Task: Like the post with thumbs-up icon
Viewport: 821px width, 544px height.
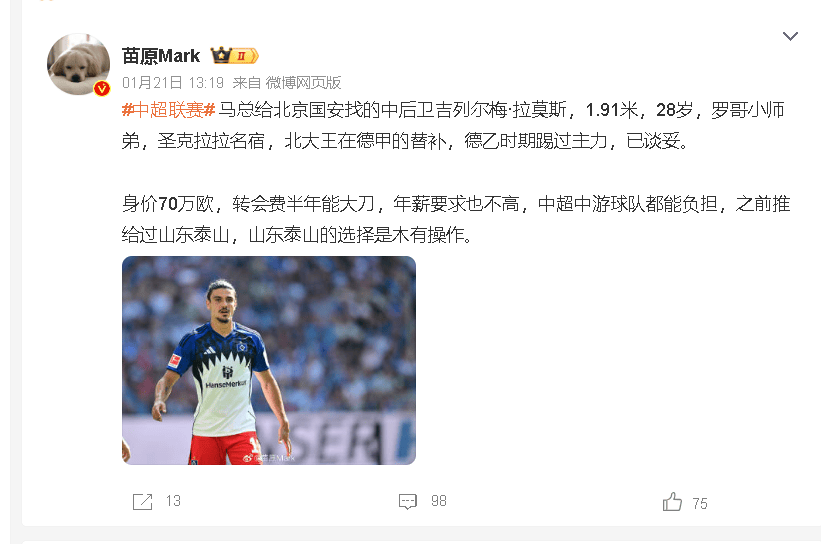Action: pos(672,502)
